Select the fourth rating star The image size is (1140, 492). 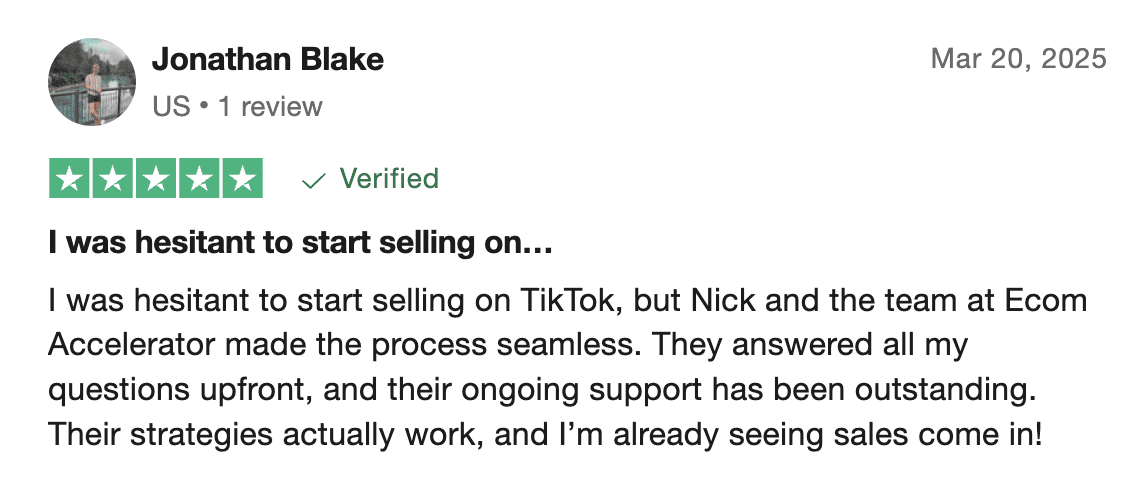(x=199, y=179)
